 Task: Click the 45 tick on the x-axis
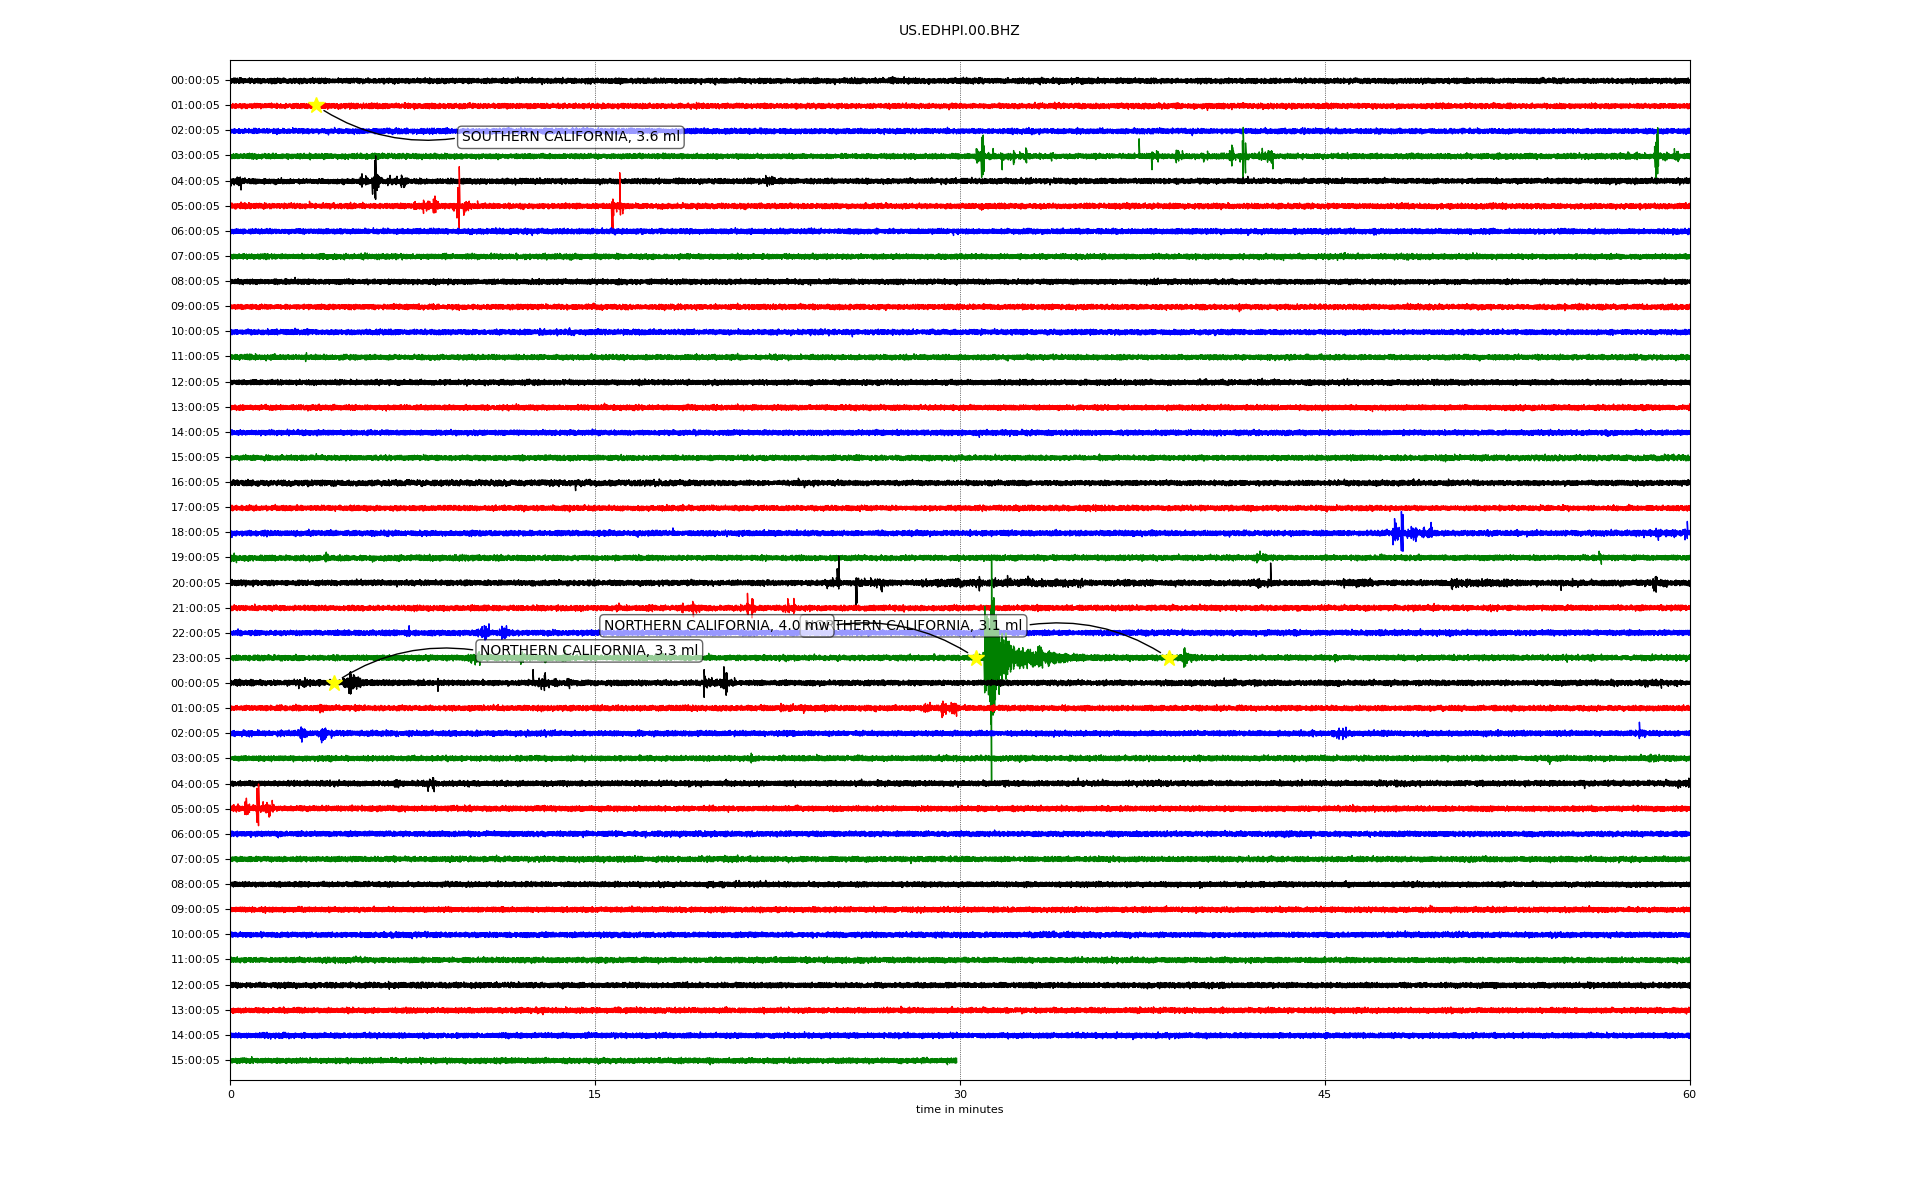click(x=1324, y=1094)
